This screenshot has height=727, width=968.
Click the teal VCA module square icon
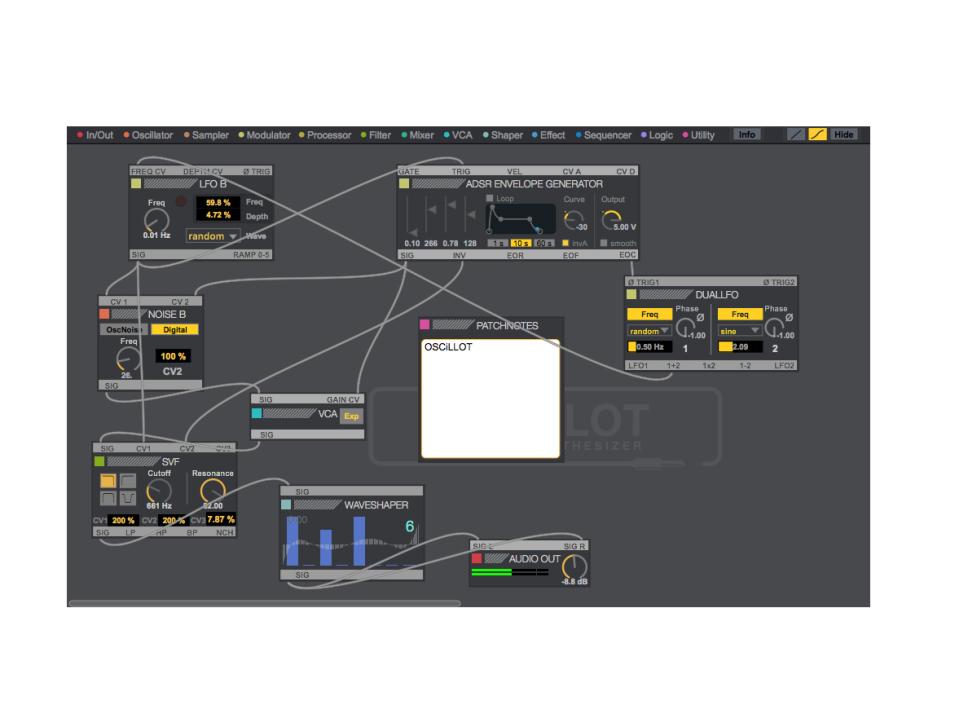pyautogui.click(x=256, y=413)
